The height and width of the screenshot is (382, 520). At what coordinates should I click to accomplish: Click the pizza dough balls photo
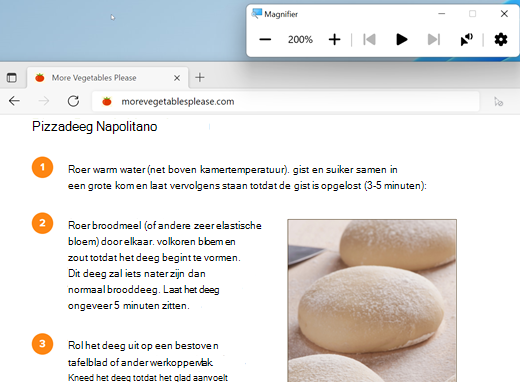click(x=372, y=300)
